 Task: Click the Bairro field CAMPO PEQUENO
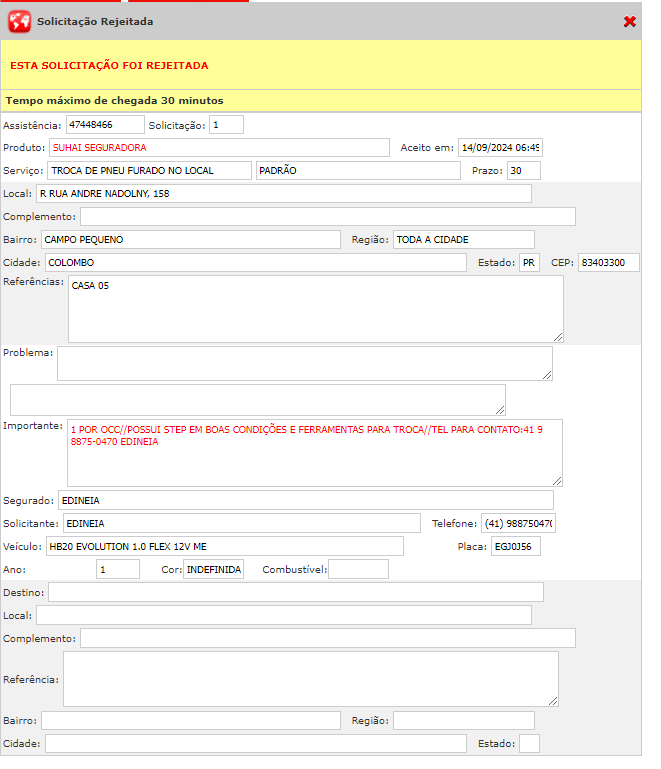click(x=191, y=240)
